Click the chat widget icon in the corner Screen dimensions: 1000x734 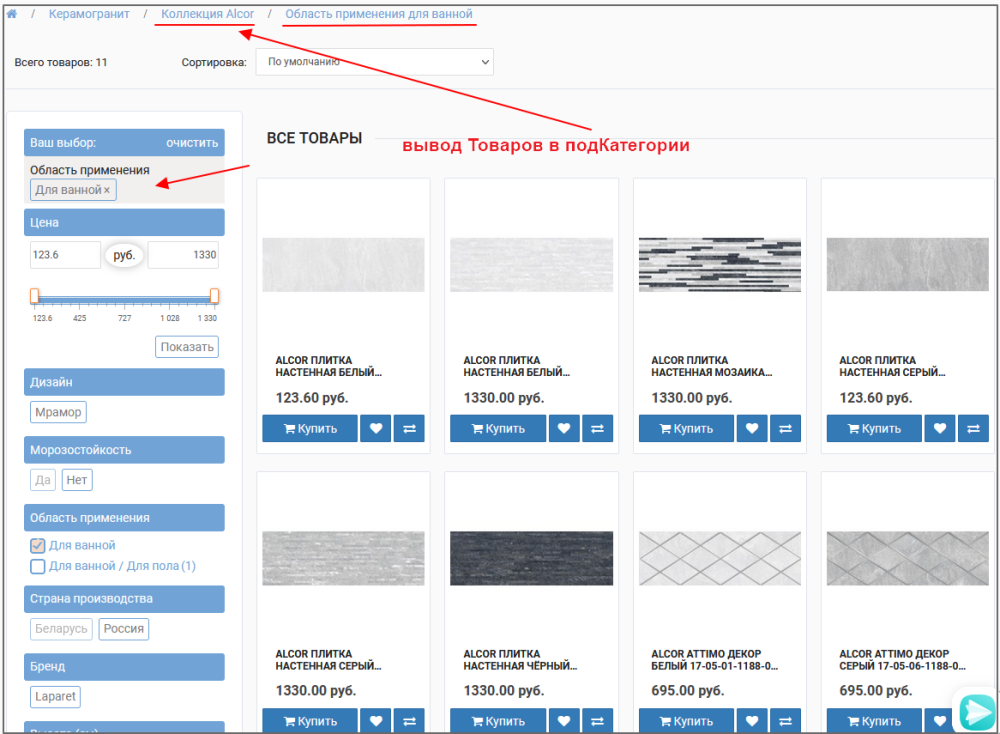[x=975, y=710]
